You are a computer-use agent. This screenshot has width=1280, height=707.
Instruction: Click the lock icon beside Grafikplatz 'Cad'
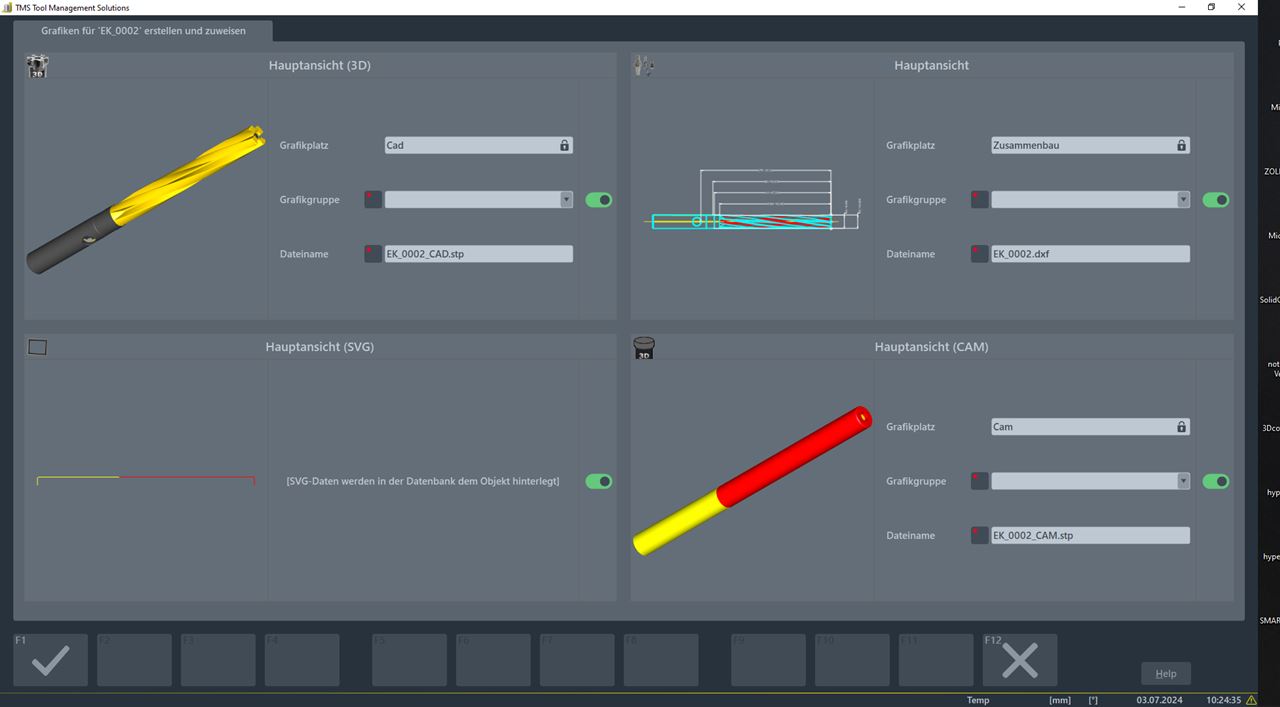(565, 145)
